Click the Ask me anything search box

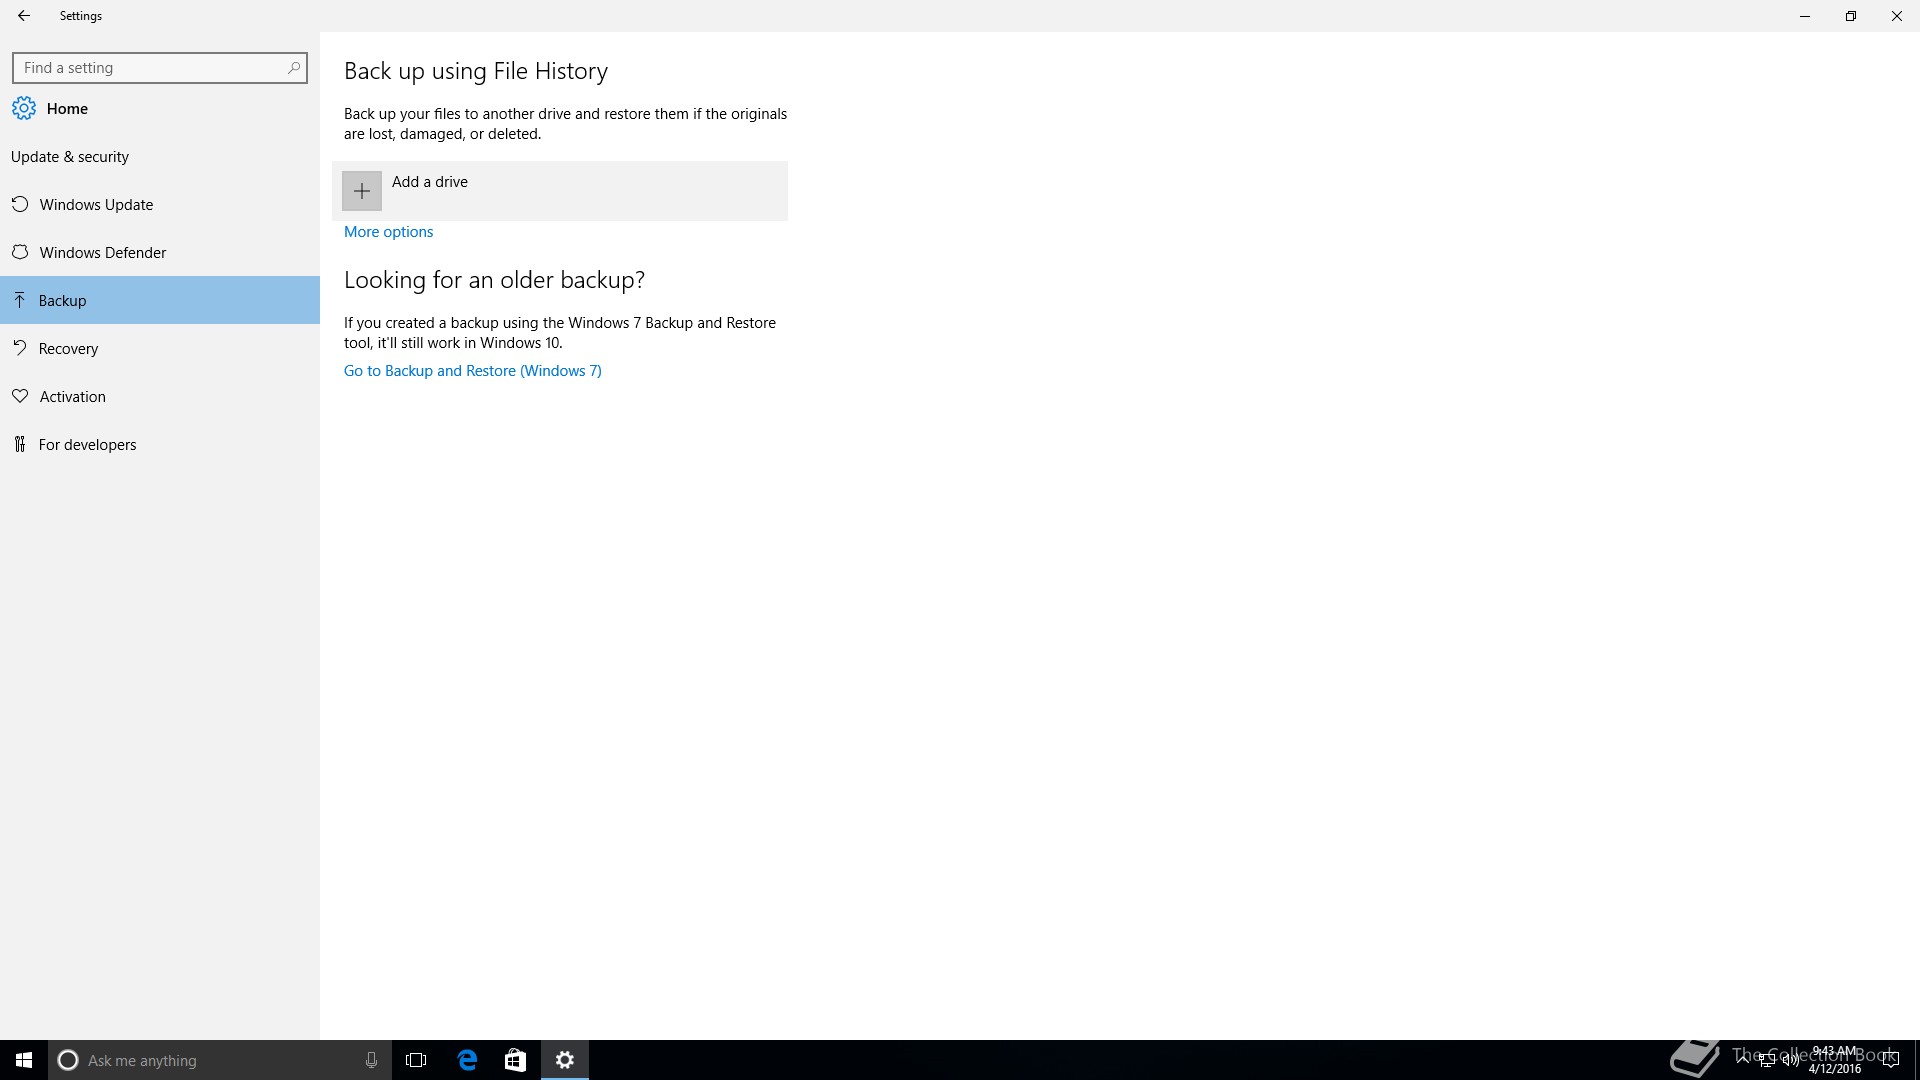coord(220,1060)
